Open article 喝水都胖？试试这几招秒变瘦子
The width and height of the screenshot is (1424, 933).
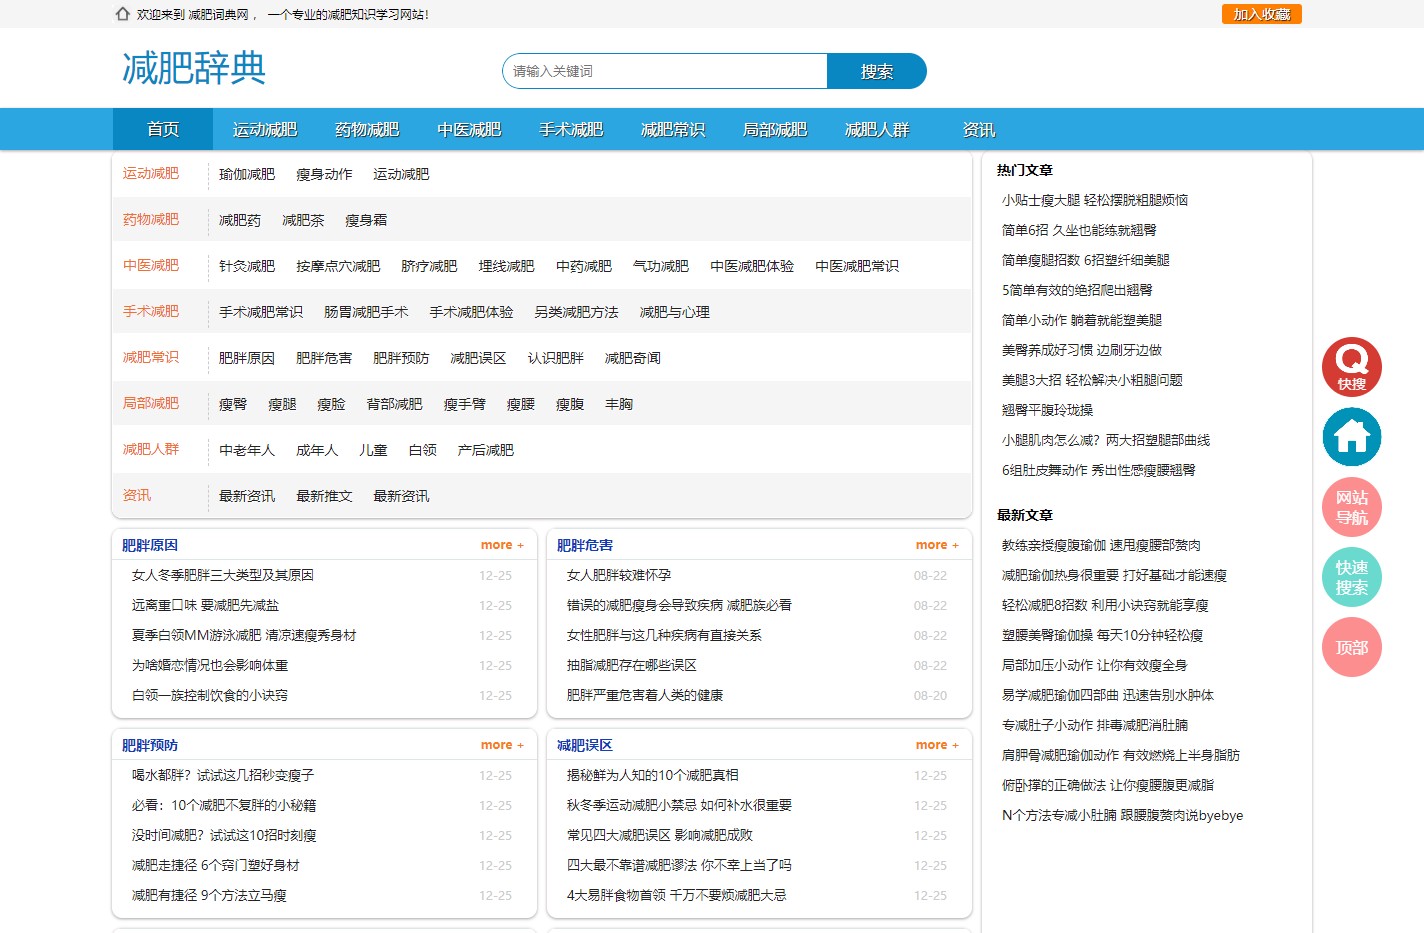tap(223, 775)
